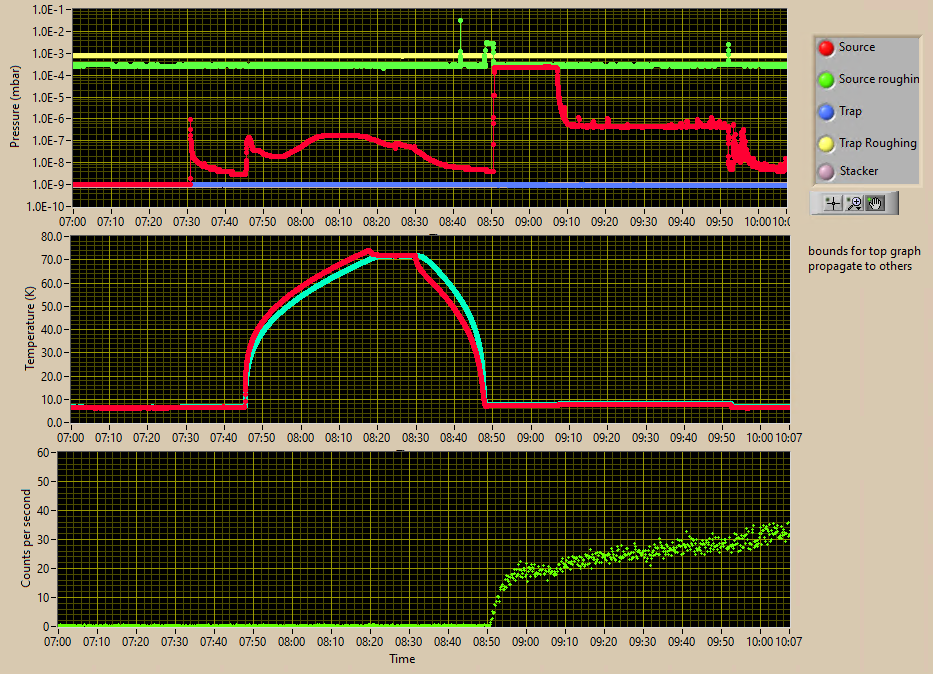Click the '1.0E-9' pressure axis tick
The height and width of the screenshot is (674, 933).
tap(50, 184)
